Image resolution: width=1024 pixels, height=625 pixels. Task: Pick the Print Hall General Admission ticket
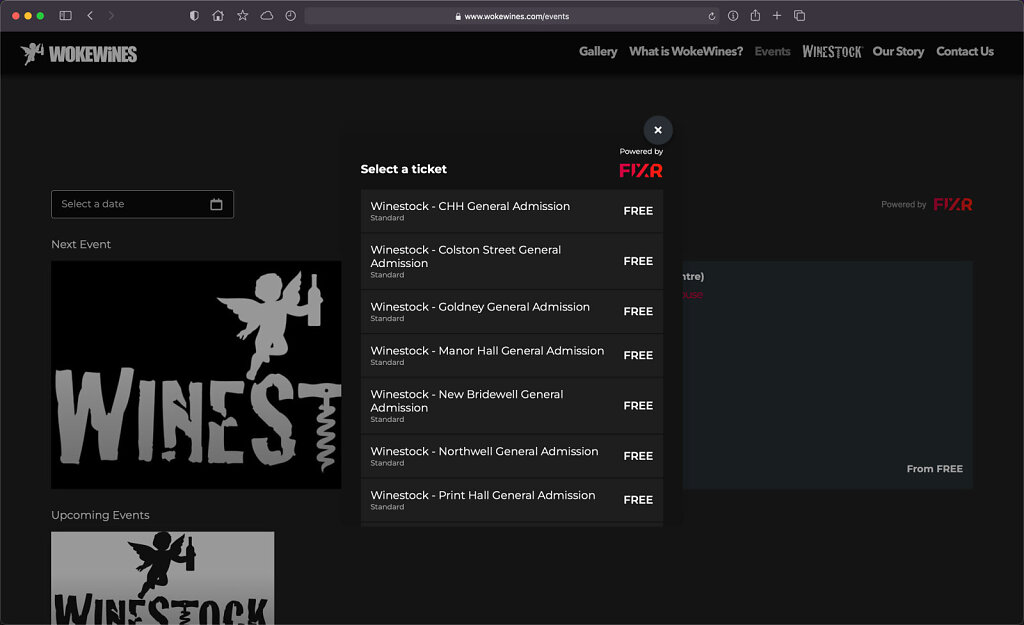(512, 500)
